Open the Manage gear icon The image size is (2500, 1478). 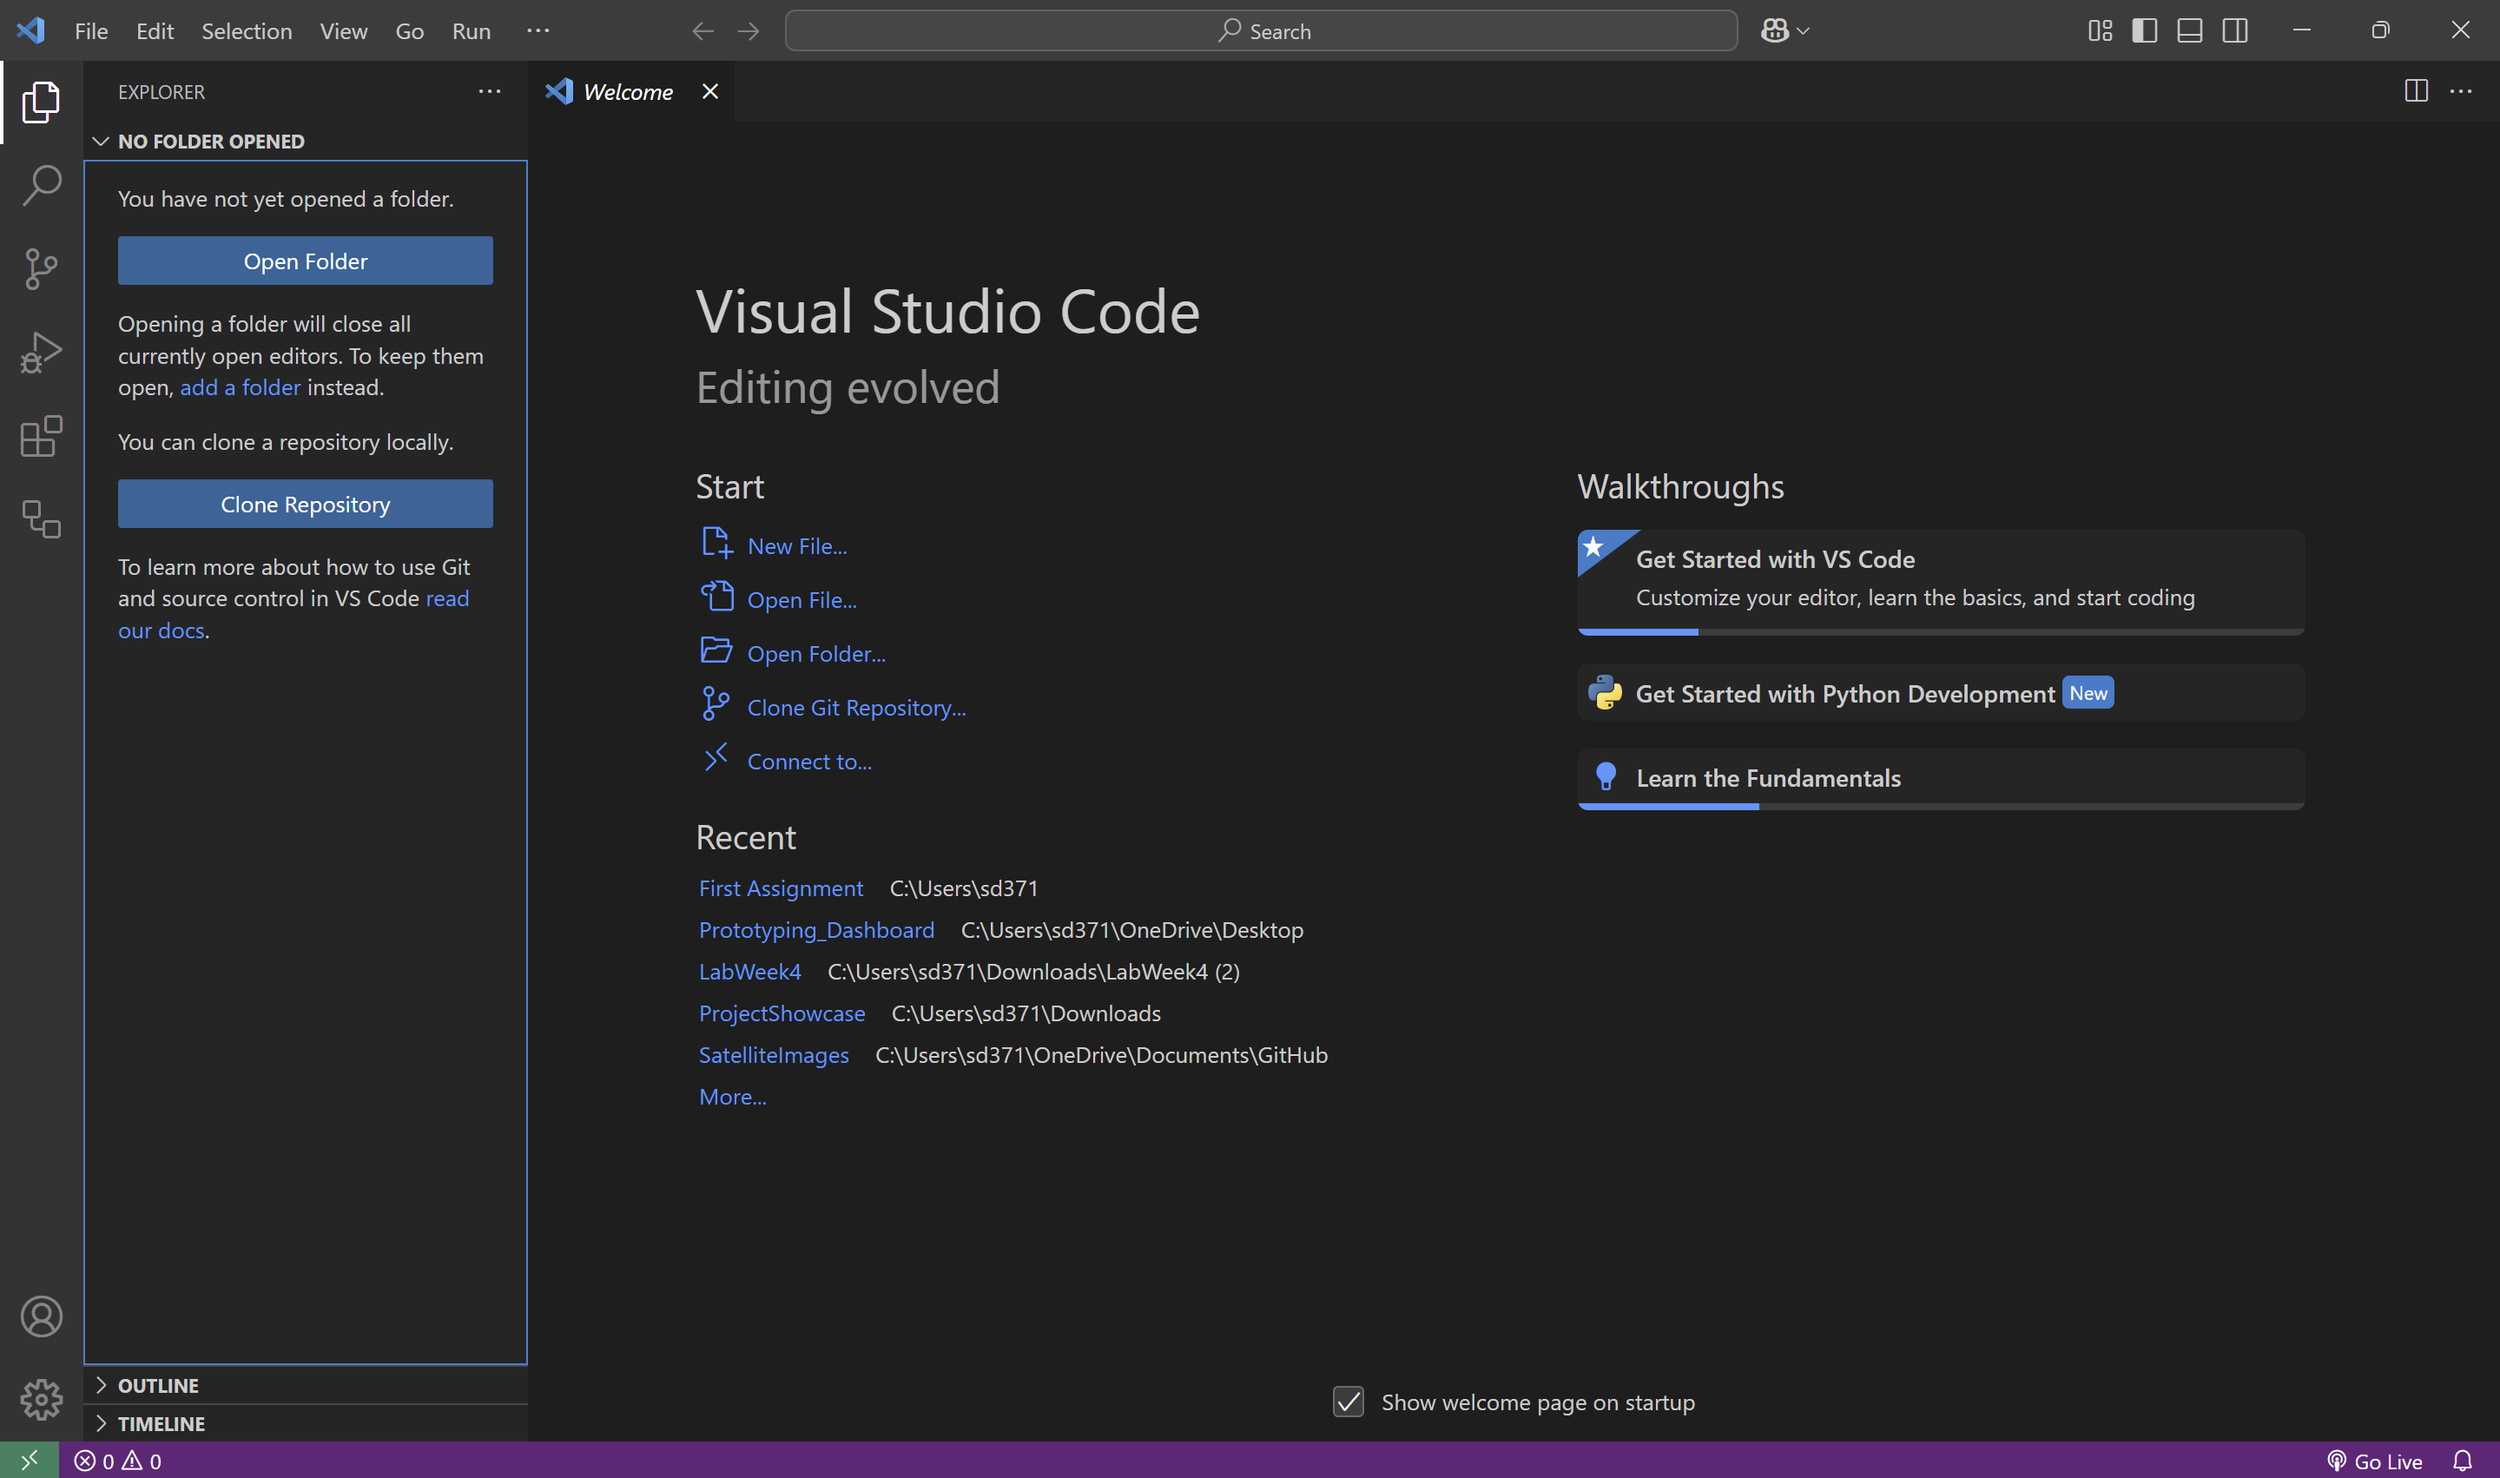41,1399
